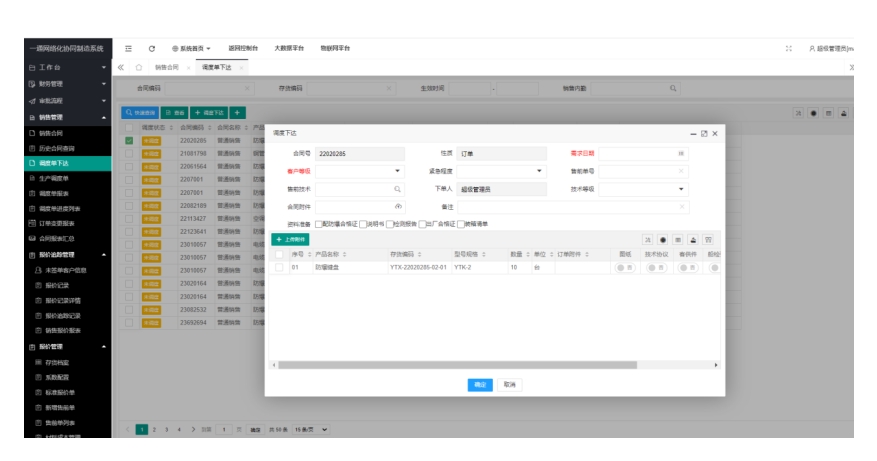Click the 确定 button in dialog
Screen dimensions: 877x461
point(480,384)
